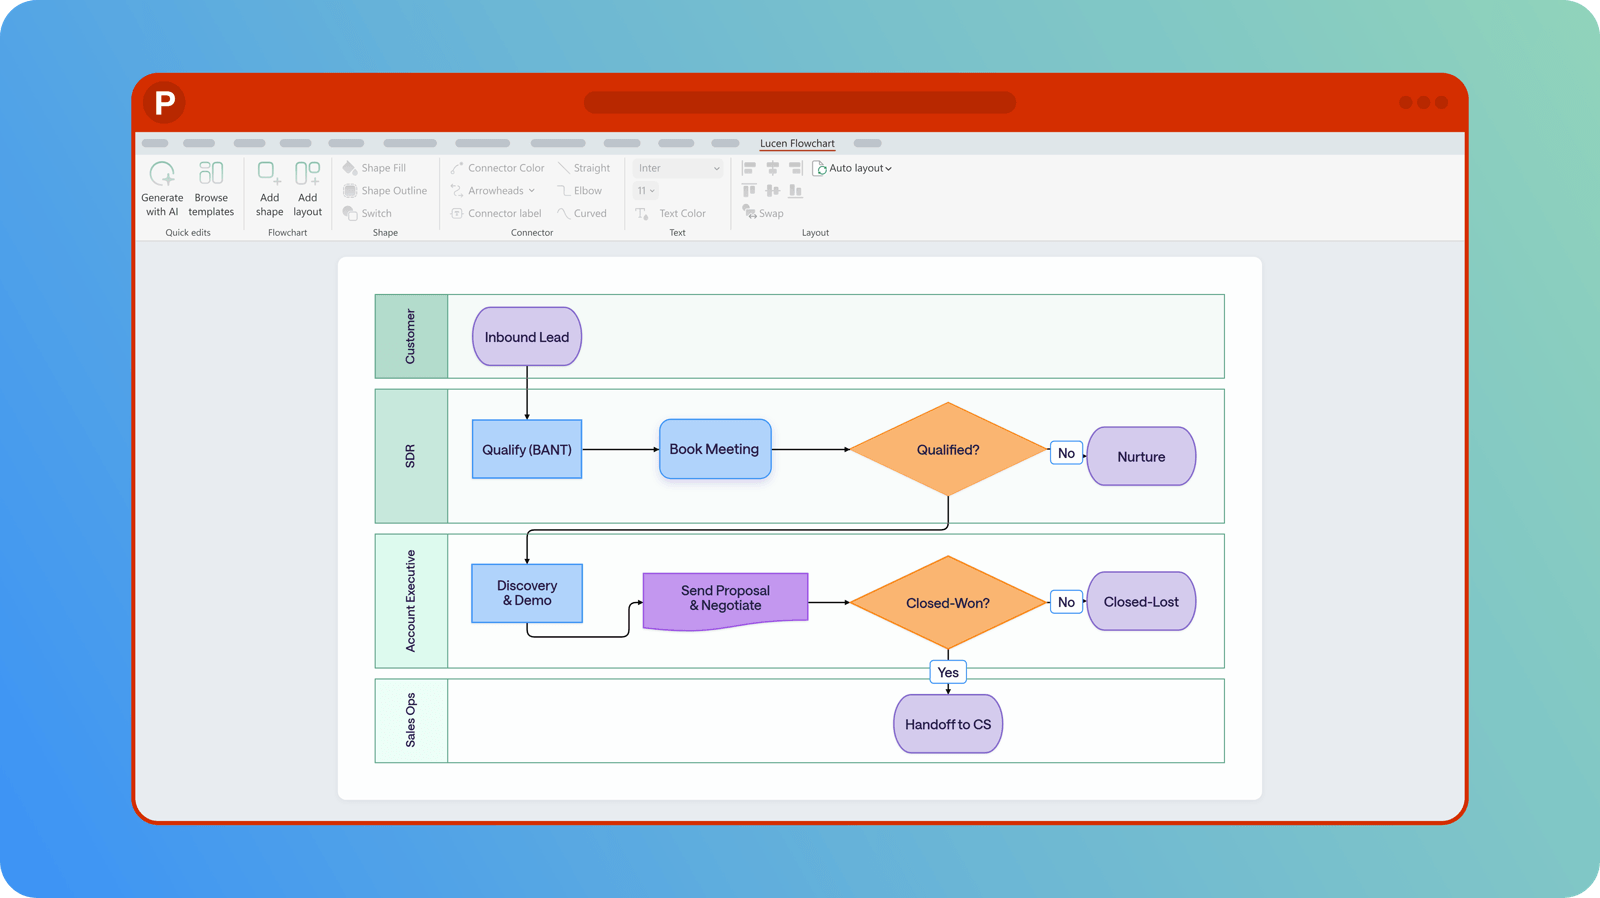
Task: Select the Sales Ops swimlane header
Action: click(411, 721)
